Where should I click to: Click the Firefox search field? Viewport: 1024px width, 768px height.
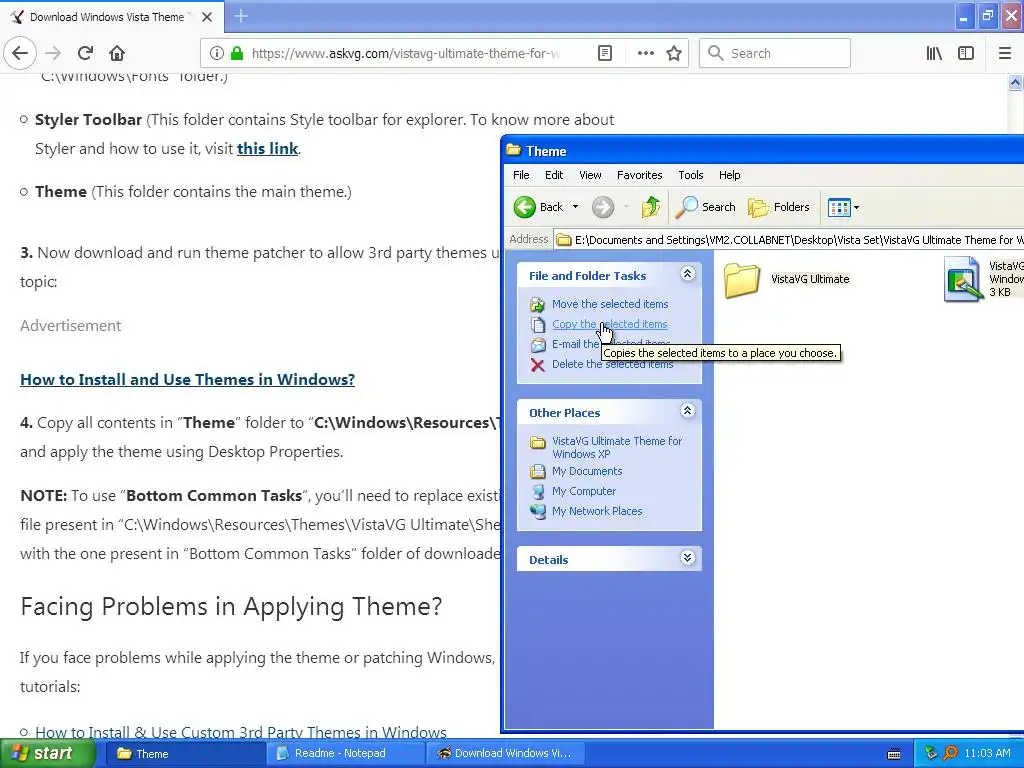click(775, 54)
